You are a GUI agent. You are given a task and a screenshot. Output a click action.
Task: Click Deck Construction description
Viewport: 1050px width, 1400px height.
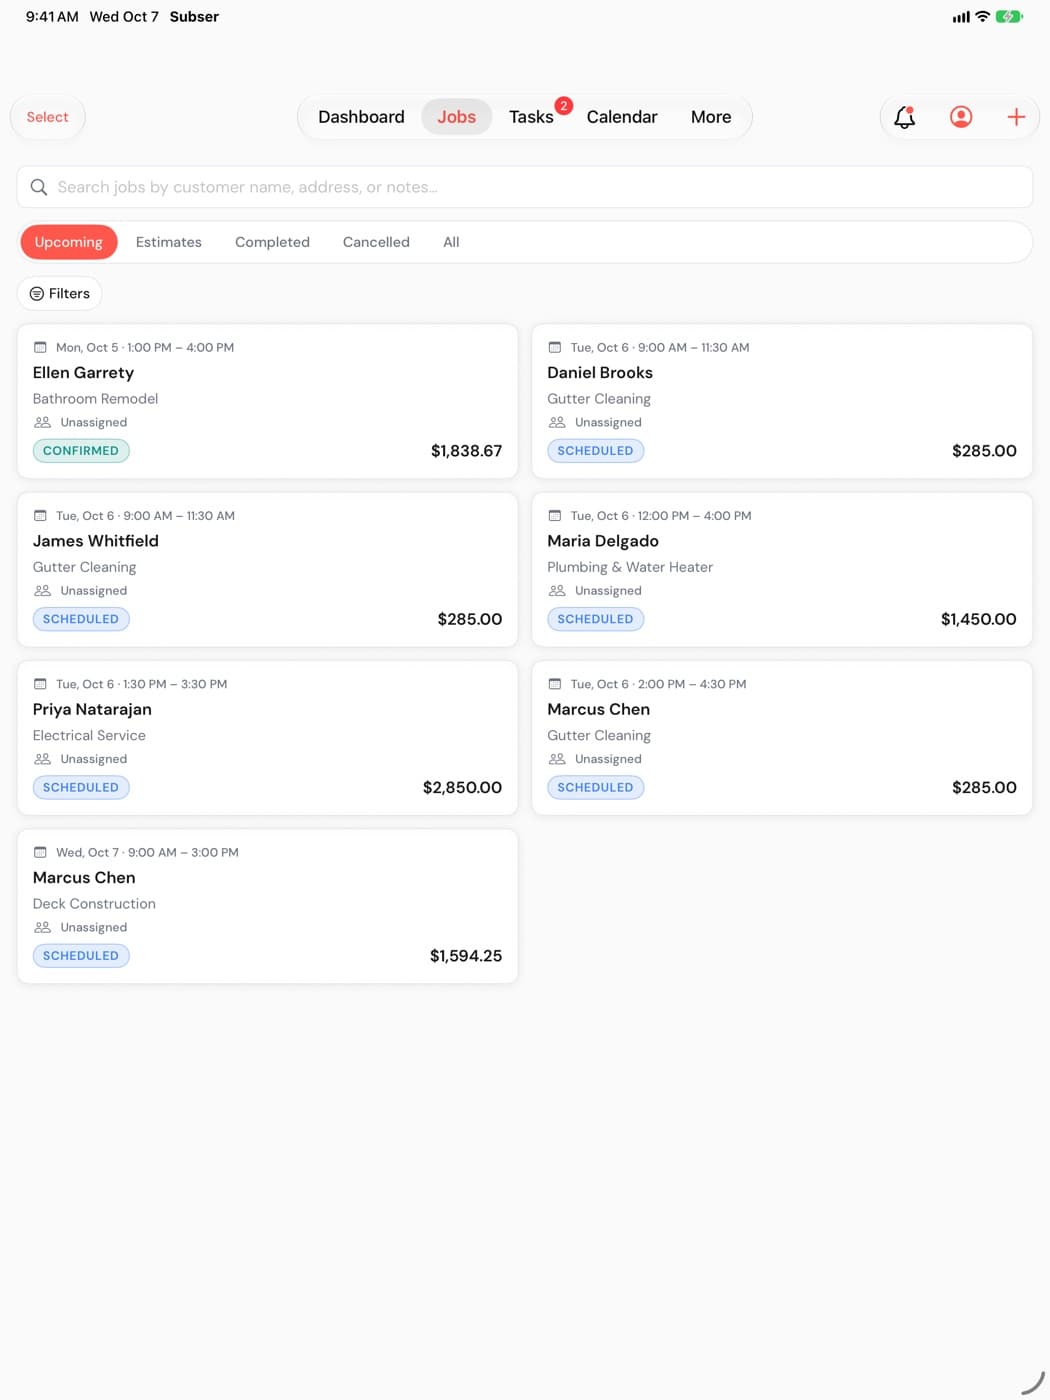pyautogui.click(x=94, y=904)
